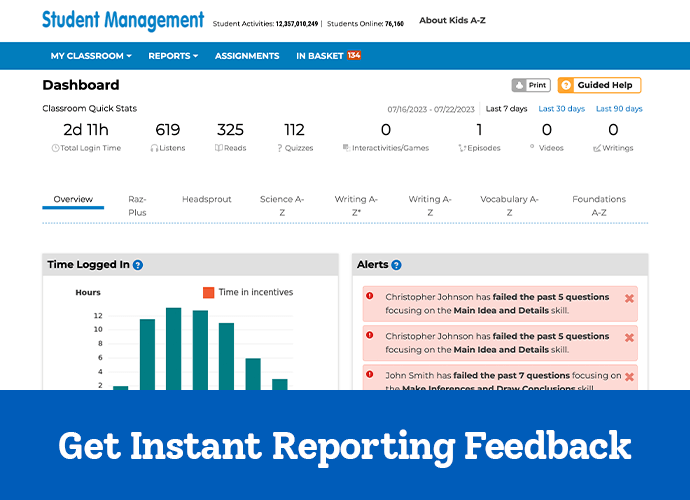Select the Overview tab
690x500 pixels.
pyautogui.click(x=73, y=199)
